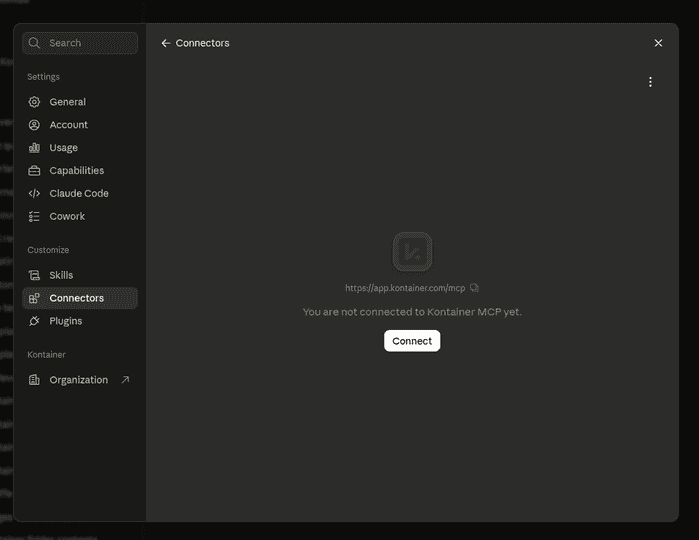Open the Usage page
This screenshot has width=699, height=540.
(x=80, y=148)
